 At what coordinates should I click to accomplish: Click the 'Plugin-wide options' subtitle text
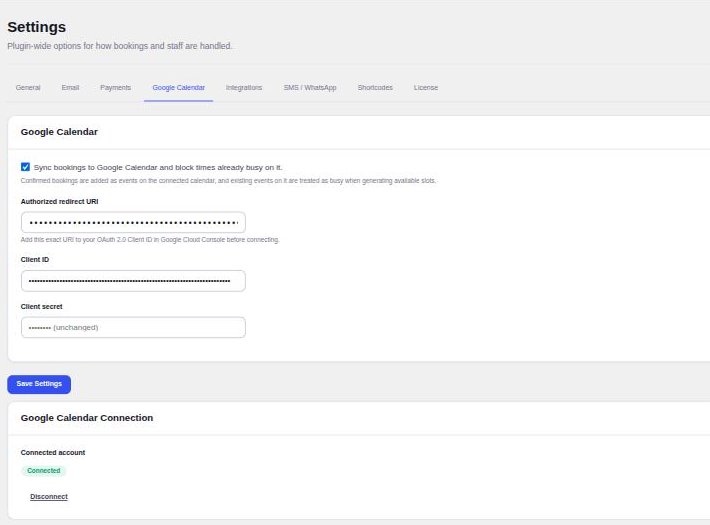coord(120,46)
